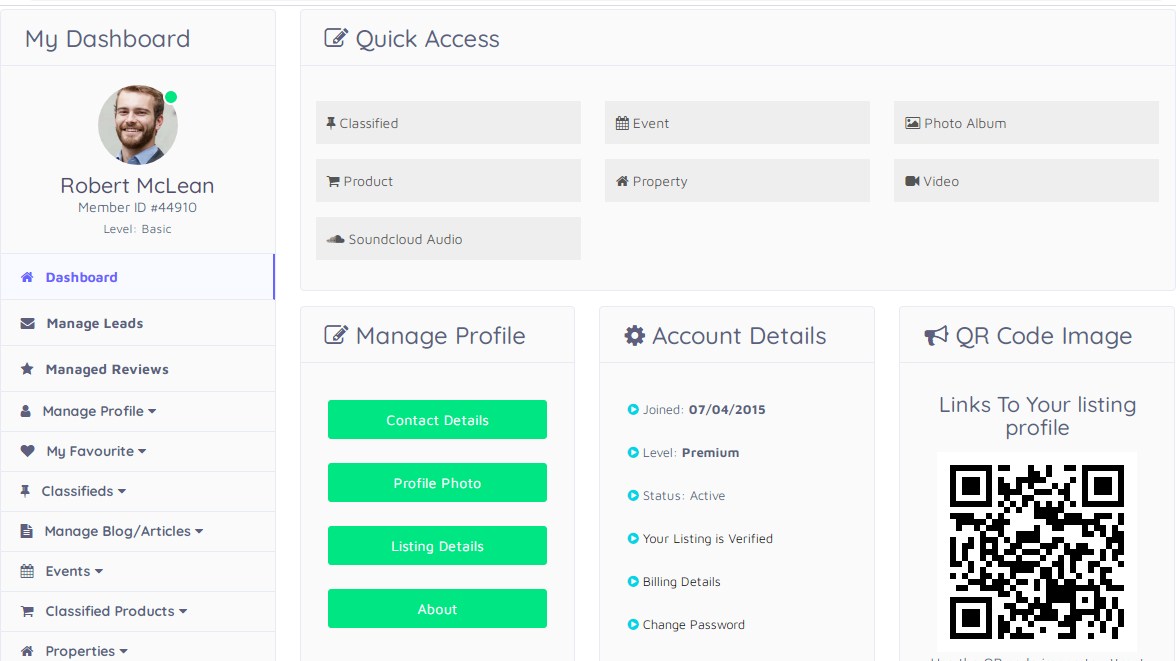Click the Quick Access edit icon

(x=336, y=38)
